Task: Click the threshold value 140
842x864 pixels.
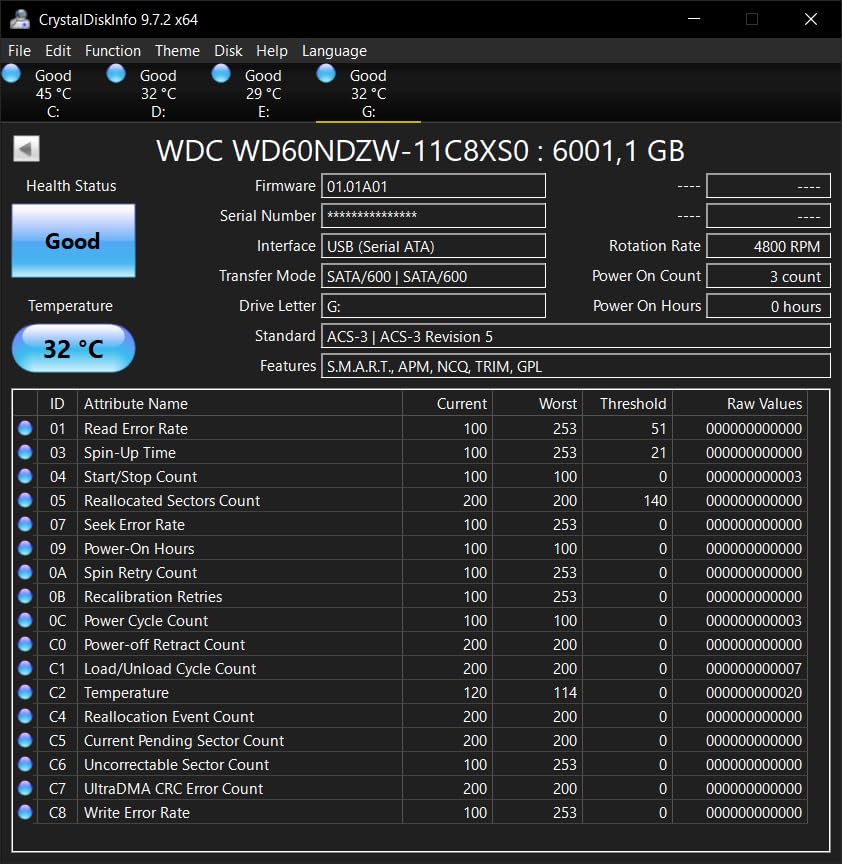Action: coord(655,500)
